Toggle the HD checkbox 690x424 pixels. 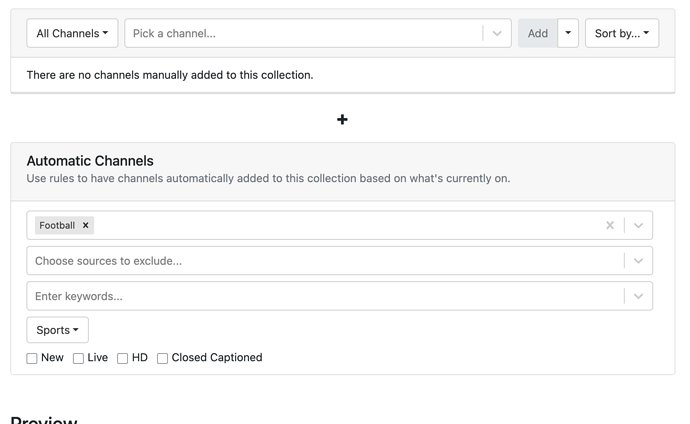point(122,358)
